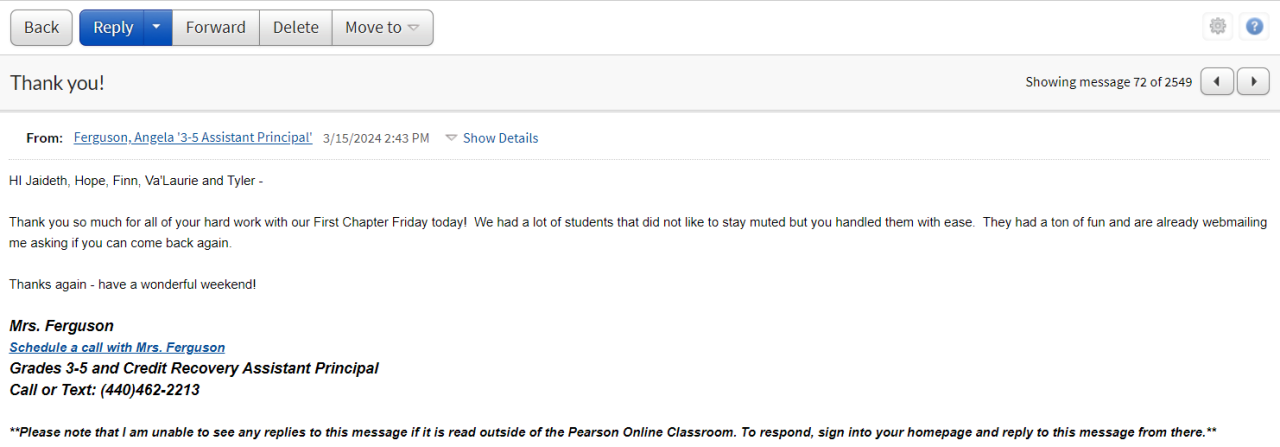The height and width of the screenshot is (447, 1280).
Task: Delete the current message
Action: [x=295, y=27]
